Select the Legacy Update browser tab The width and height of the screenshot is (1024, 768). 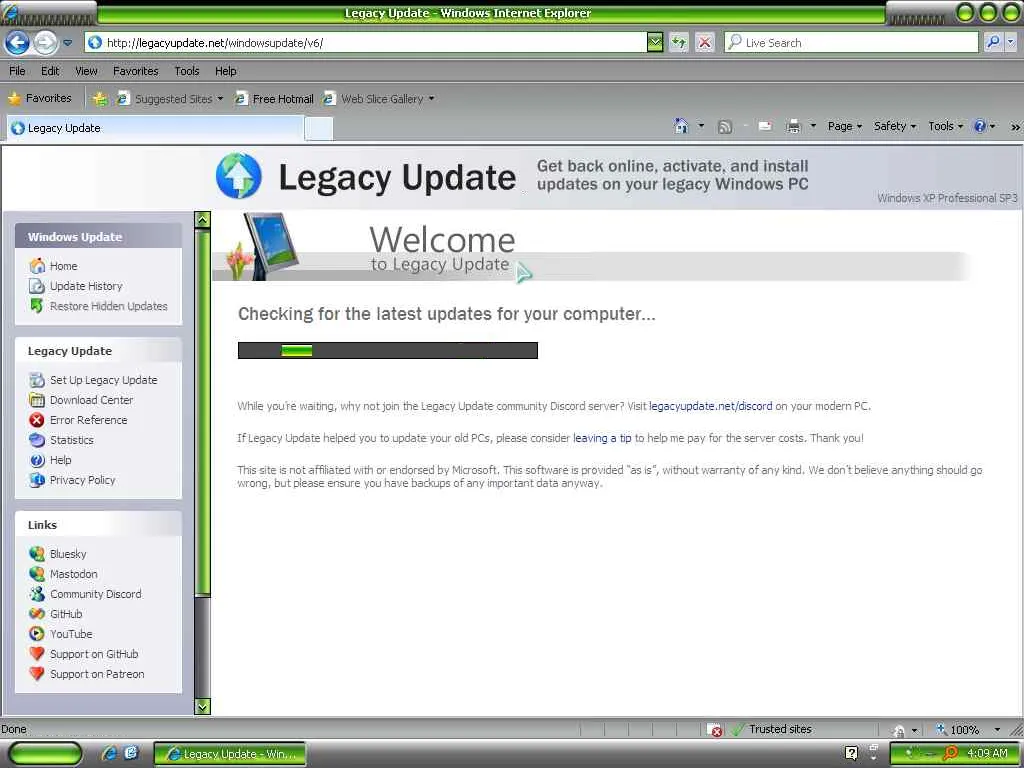coord(155,128)
